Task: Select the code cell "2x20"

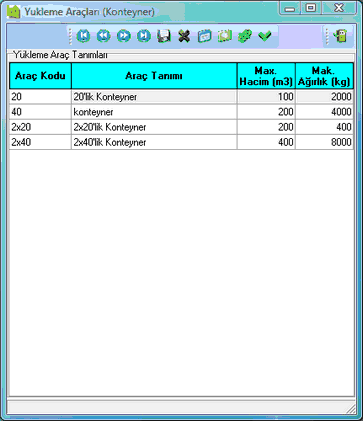Action: (40, 127)
